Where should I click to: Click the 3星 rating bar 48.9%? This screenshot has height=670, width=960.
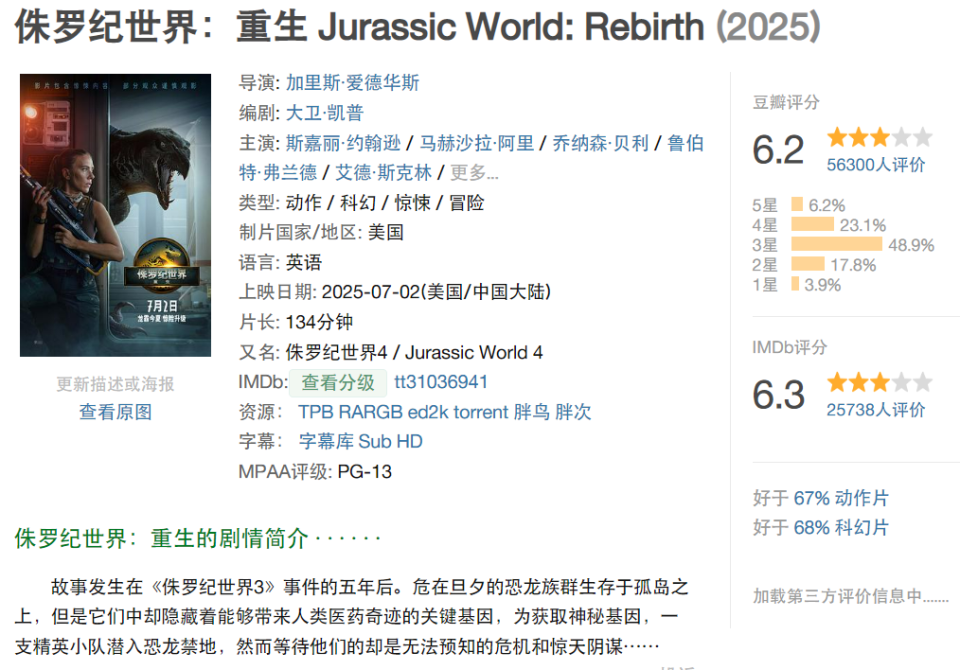[836, 244]
